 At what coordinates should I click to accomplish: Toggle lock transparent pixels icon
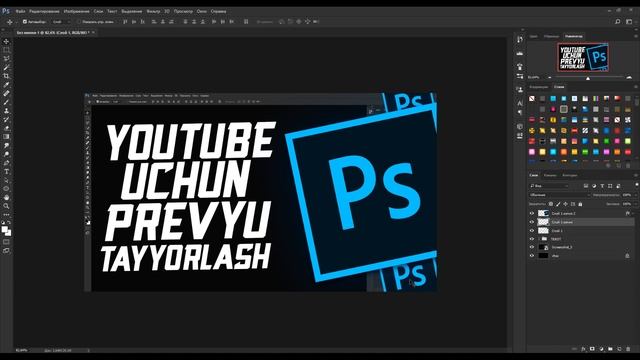click(551, 204)
